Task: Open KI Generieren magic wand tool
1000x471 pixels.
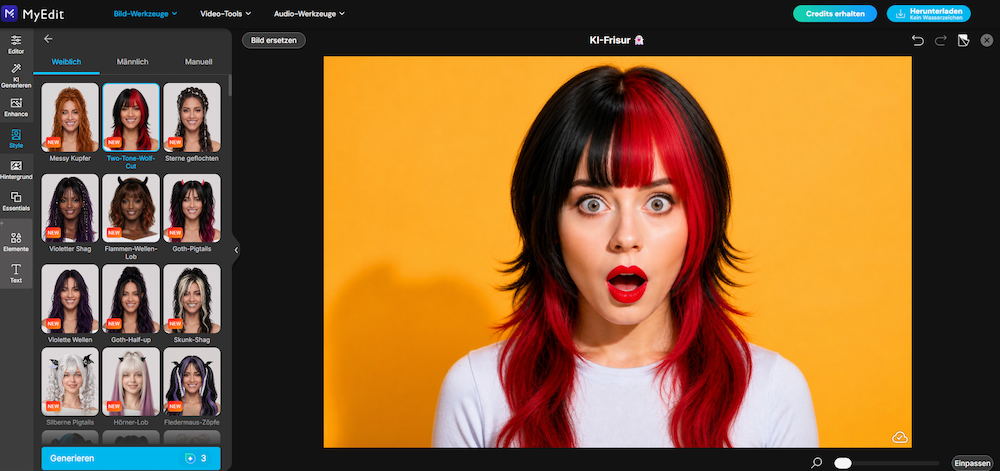Action: click(x=16, y=75)
